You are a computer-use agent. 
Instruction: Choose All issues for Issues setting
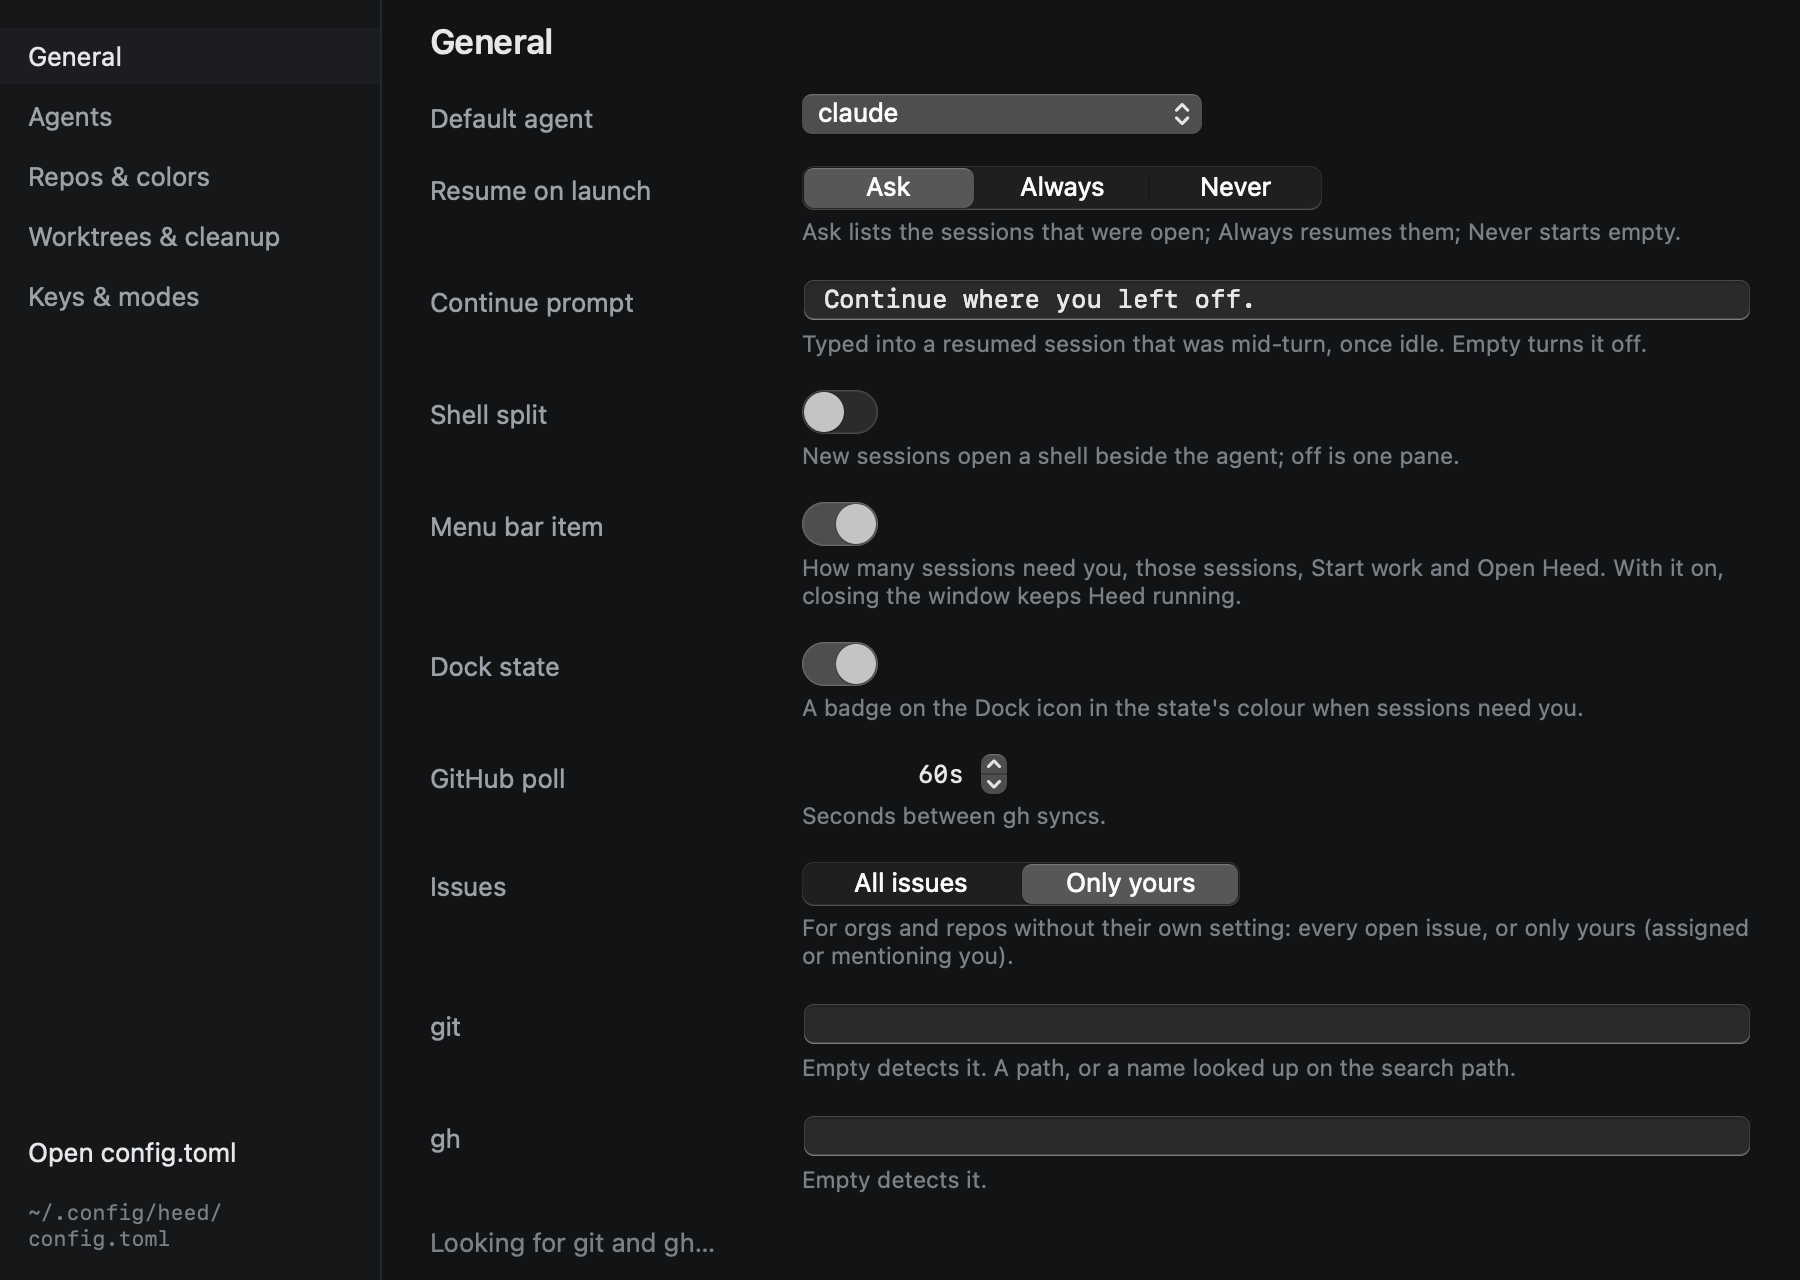tap(911, 883)
